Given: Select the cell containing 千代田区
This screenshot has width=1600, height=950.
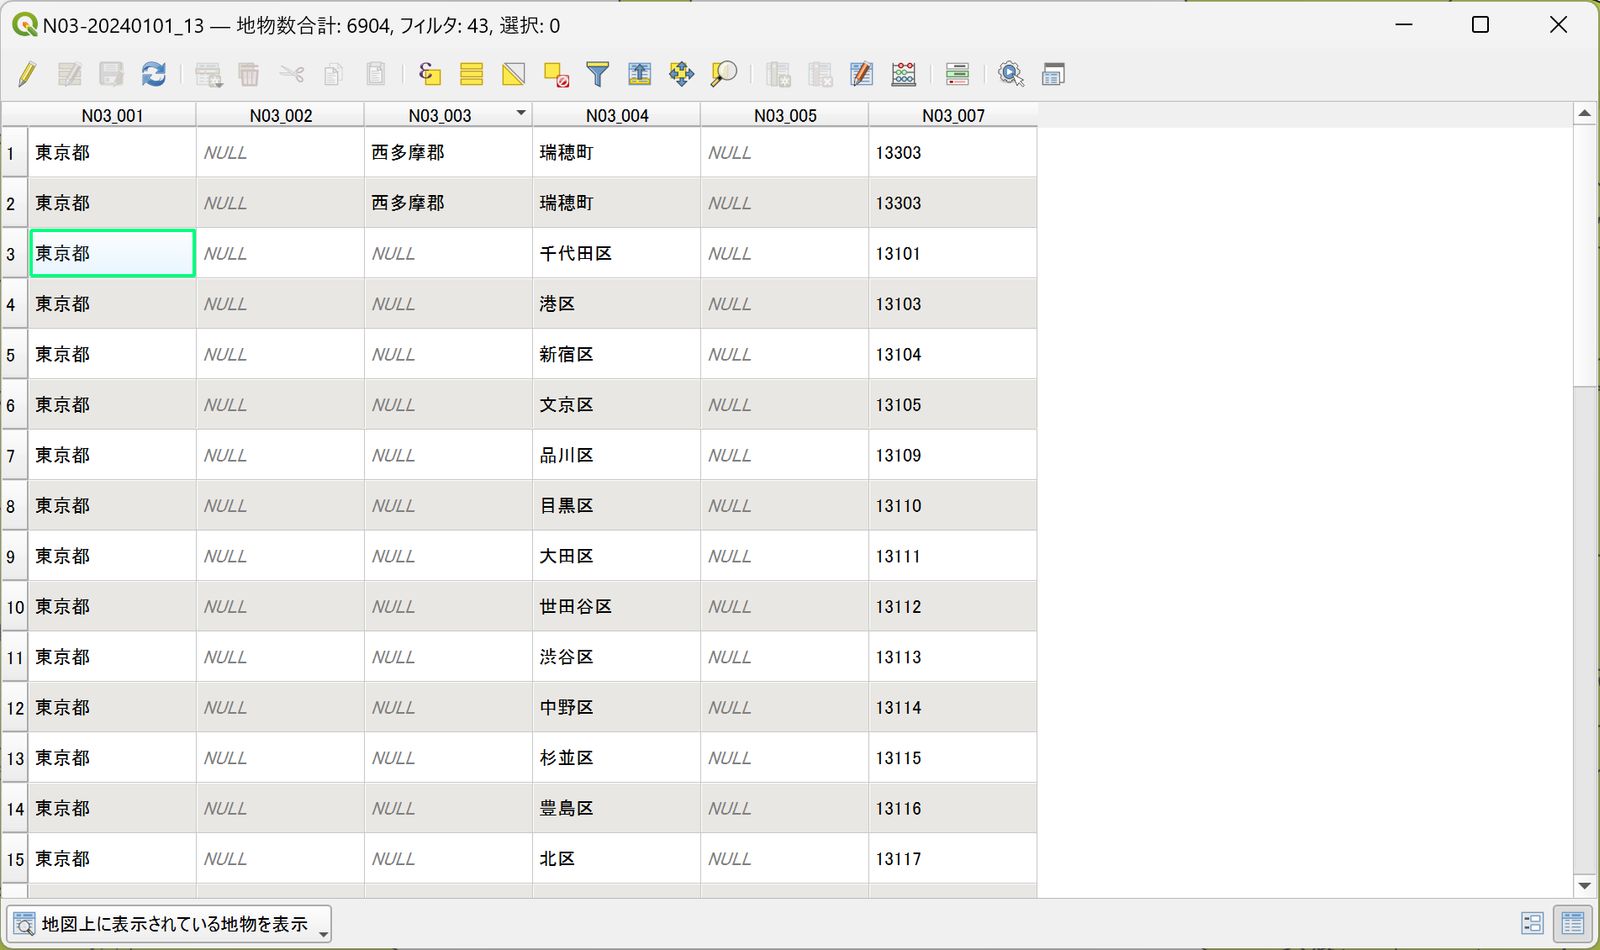Looking at the screenshot, I should tap(616, 254).
